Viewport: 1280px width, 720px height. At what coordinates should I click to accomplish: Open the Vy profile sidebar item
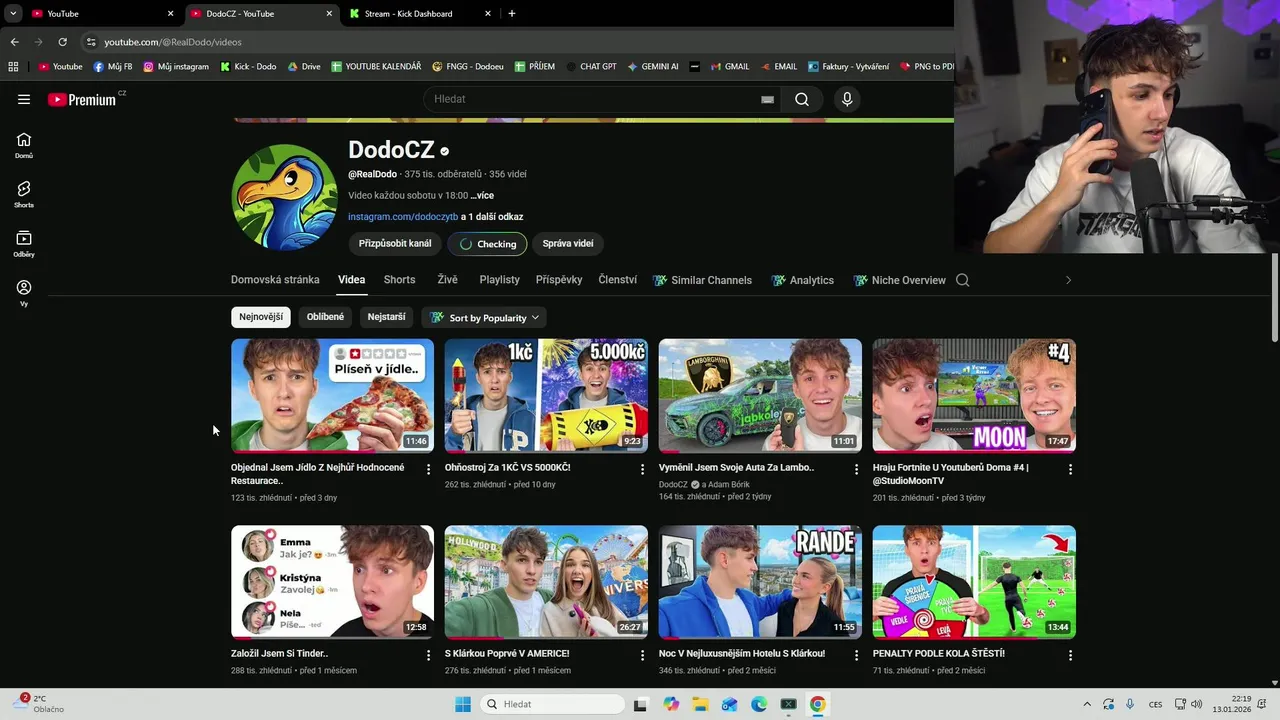coord(24,293)
